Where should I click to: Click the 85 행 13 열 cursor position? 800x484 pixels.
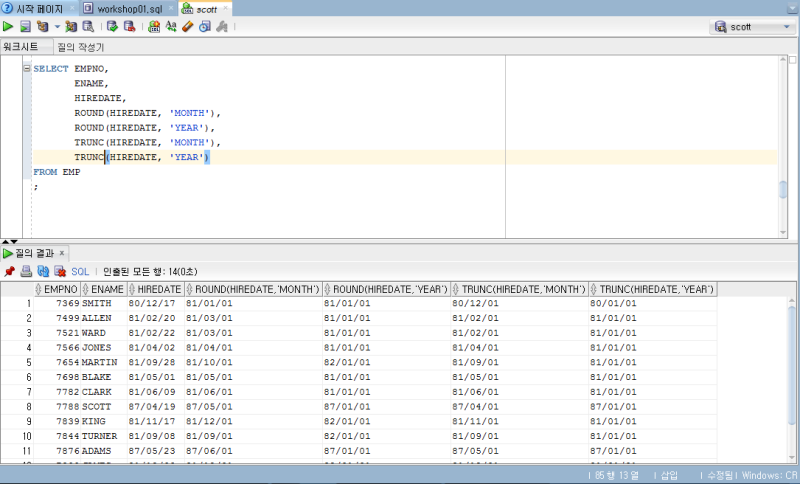pyautogui.click(x=616, y=475)
